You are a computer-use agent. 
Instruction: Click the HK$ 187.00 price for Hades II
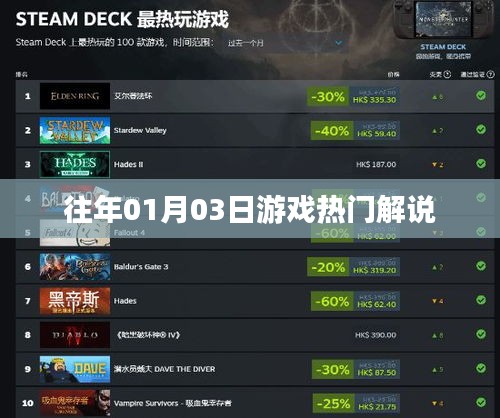pos(376,165)
